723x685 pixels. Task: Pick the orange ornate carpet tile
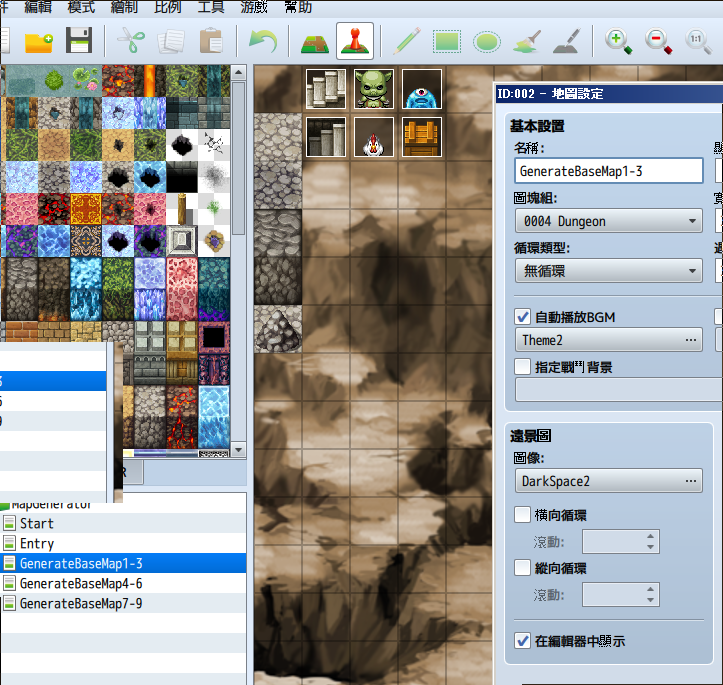86,209
